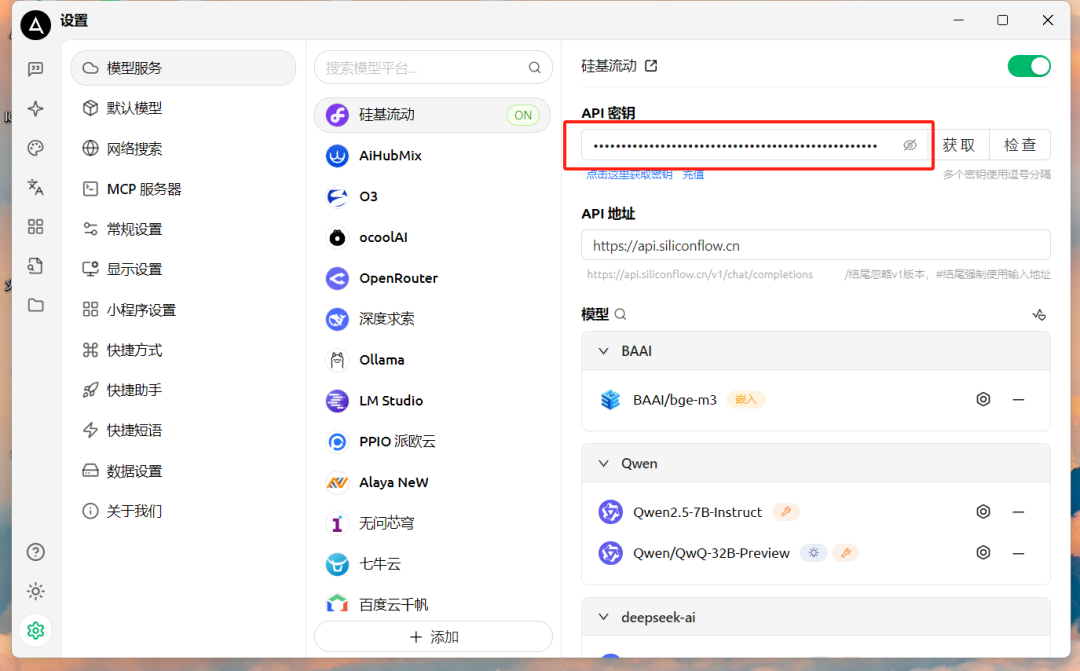The image size is (1080, 671).
Task: Open 小程序设置 settings section
Action: click(x=183, y=310)
